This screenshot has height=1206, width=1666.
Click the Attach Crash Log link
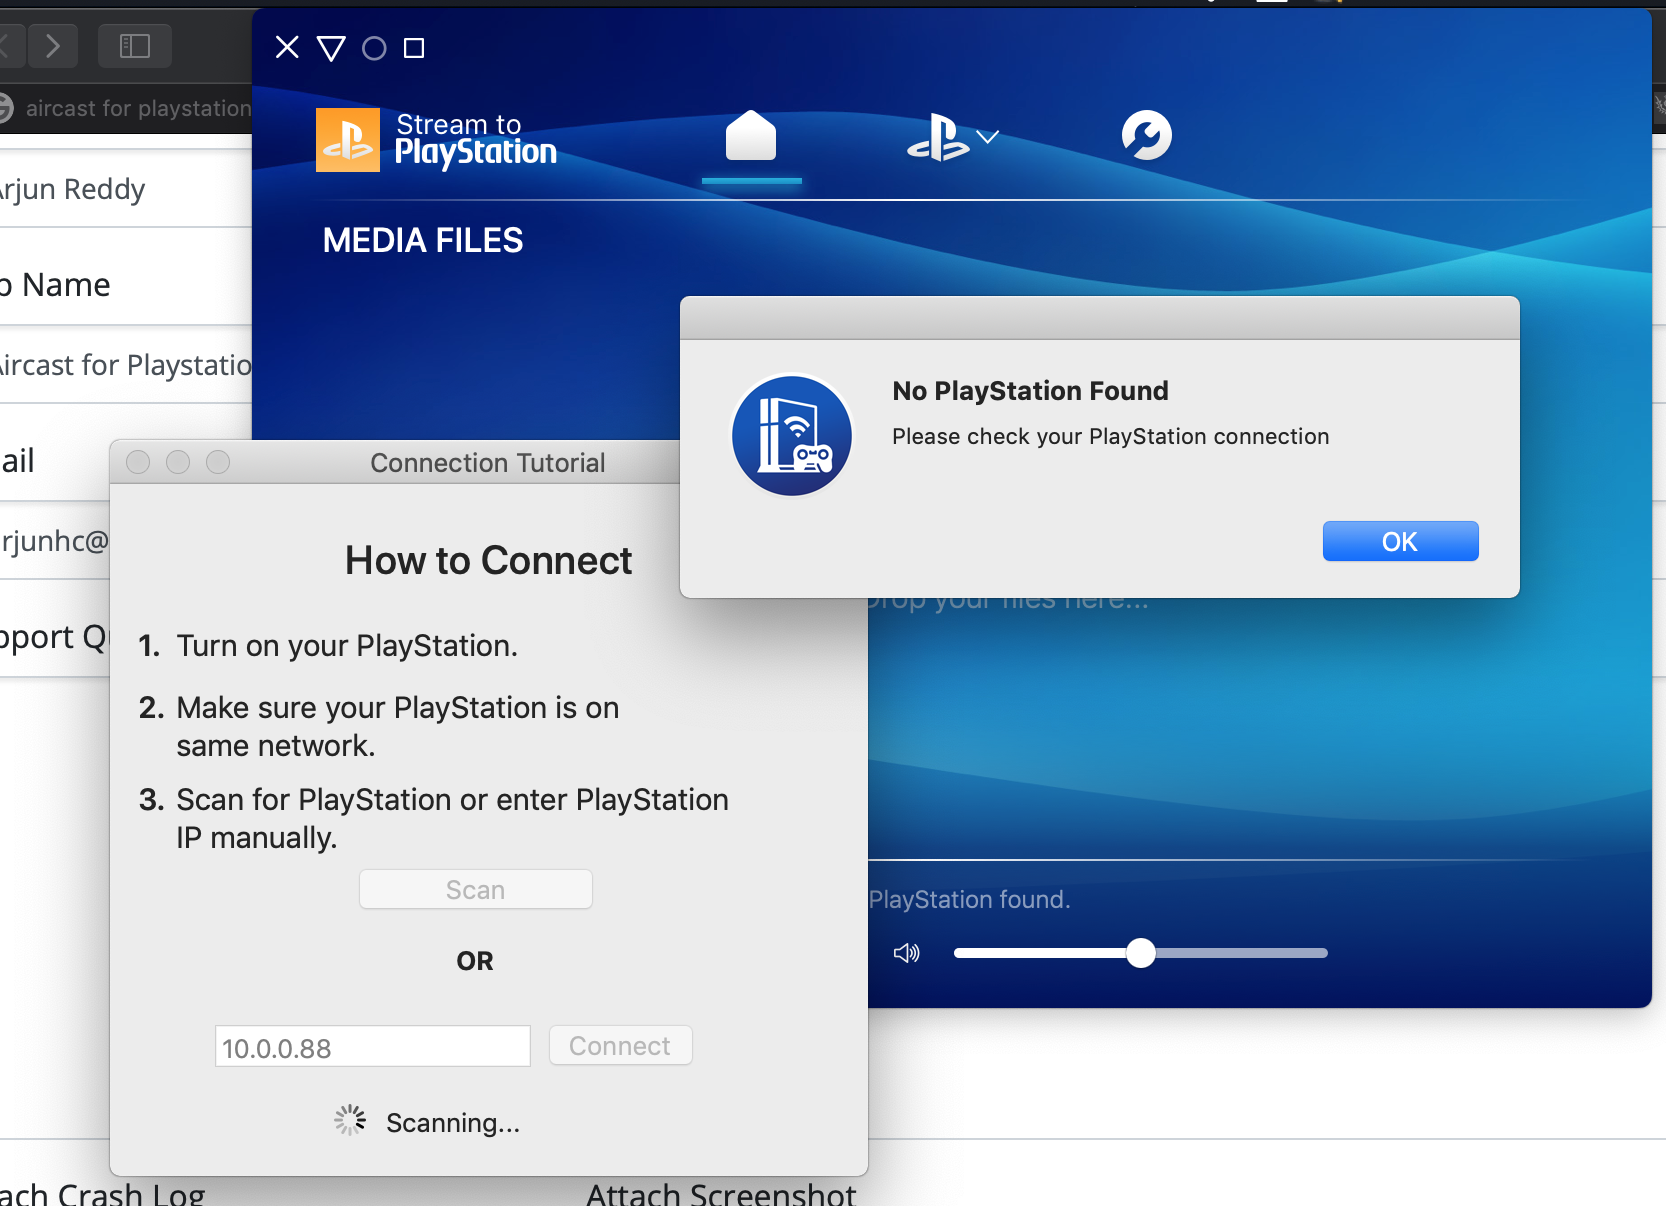click(102, 1194)
